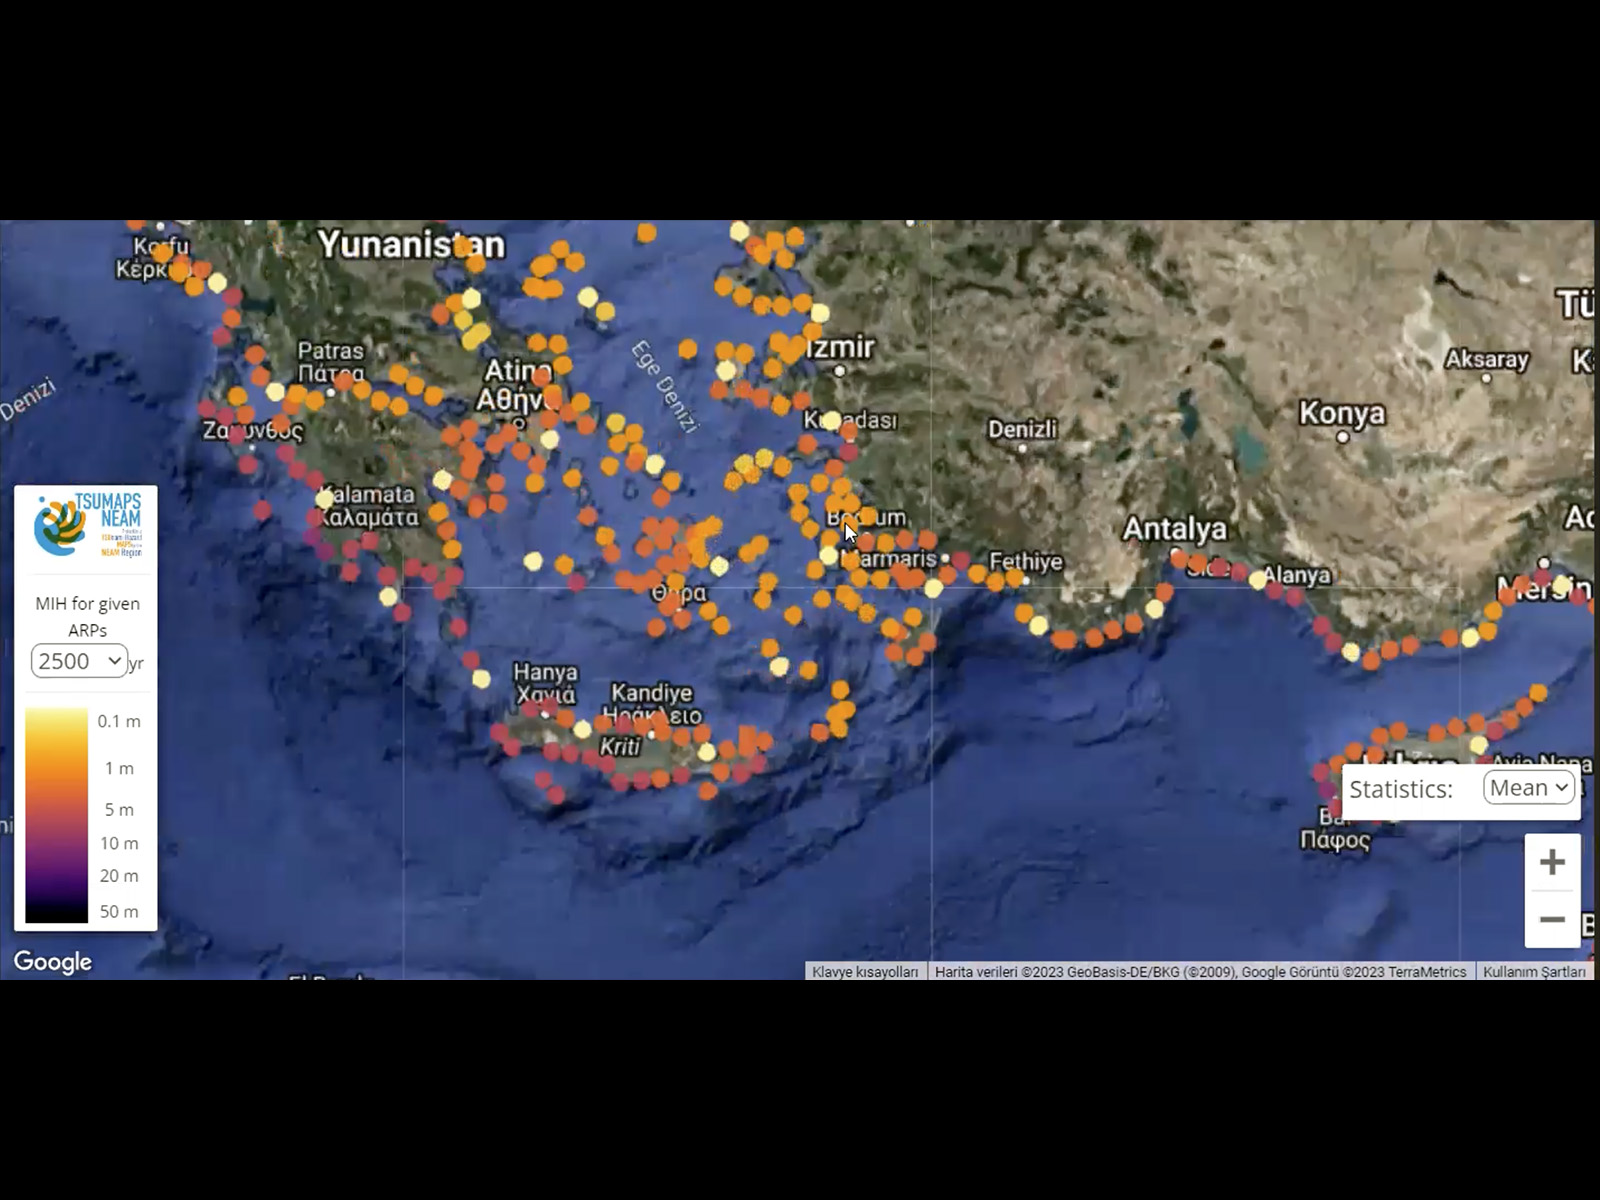Click the Hanya city label on Crete
Viewport: 1600px width, 1200px height.
[545, 683]
